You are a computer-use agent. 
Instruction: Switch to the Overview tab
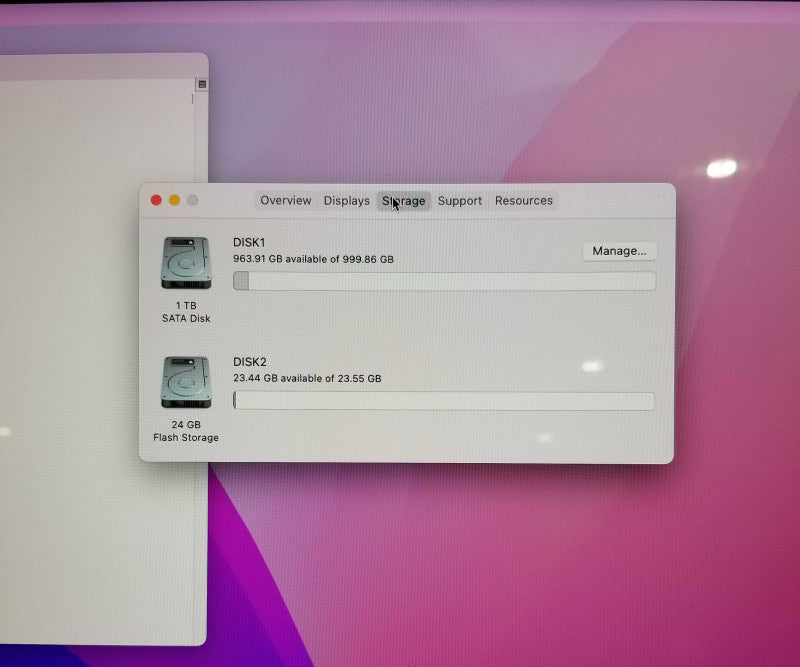coord(285,201)
